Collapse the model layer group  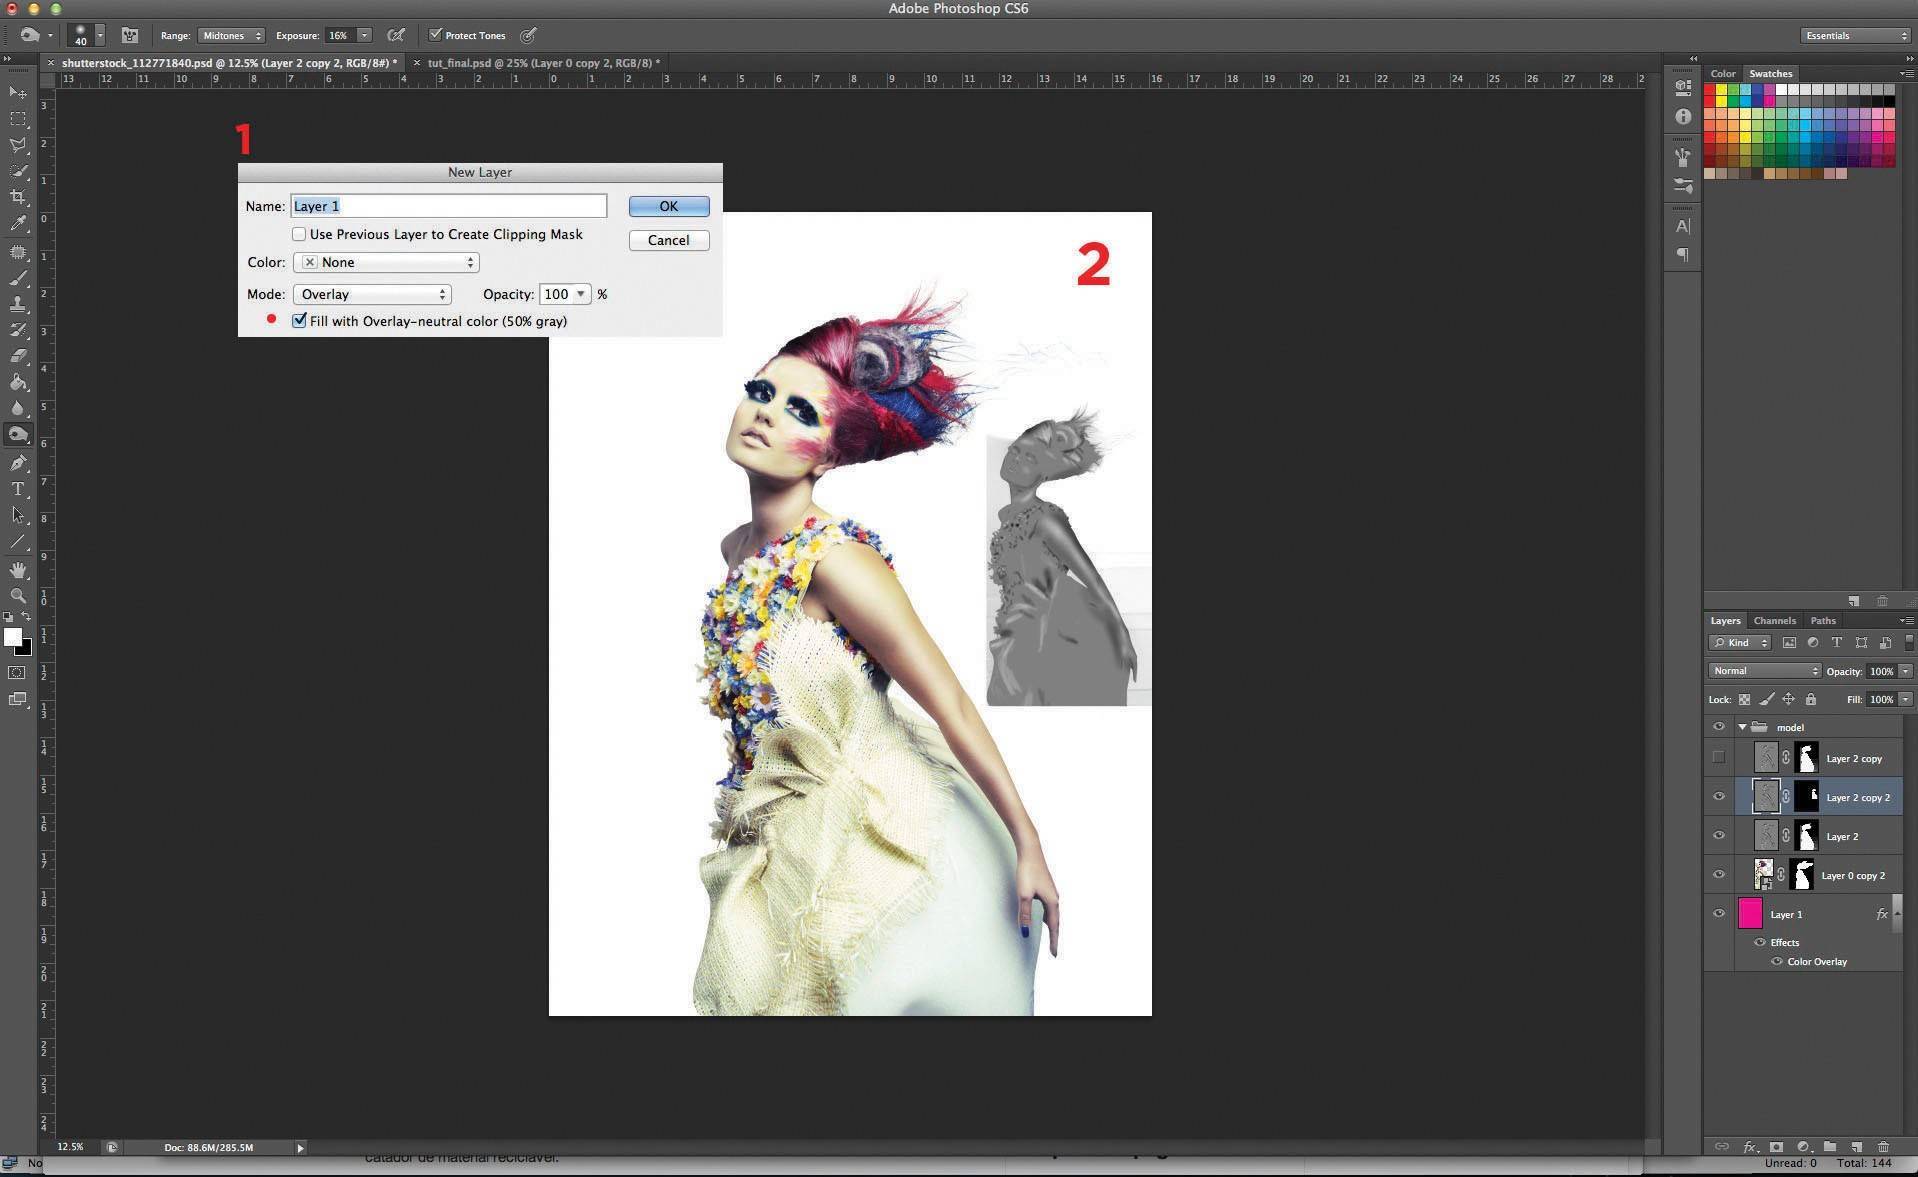[x=1742, y=727]
